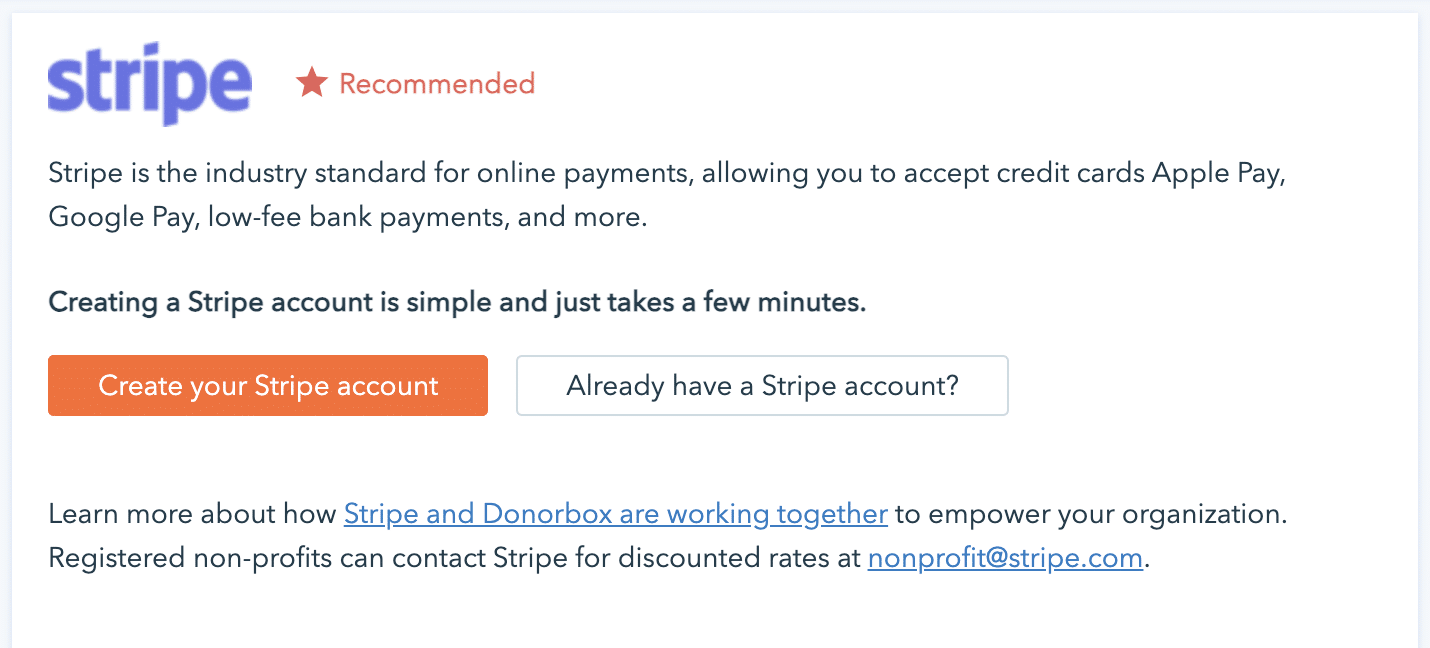Open Stripe and Donorbox are working together link
The width and height of the screenshot is (1430, 648).
pyautogui.click(x=615, y=514)
